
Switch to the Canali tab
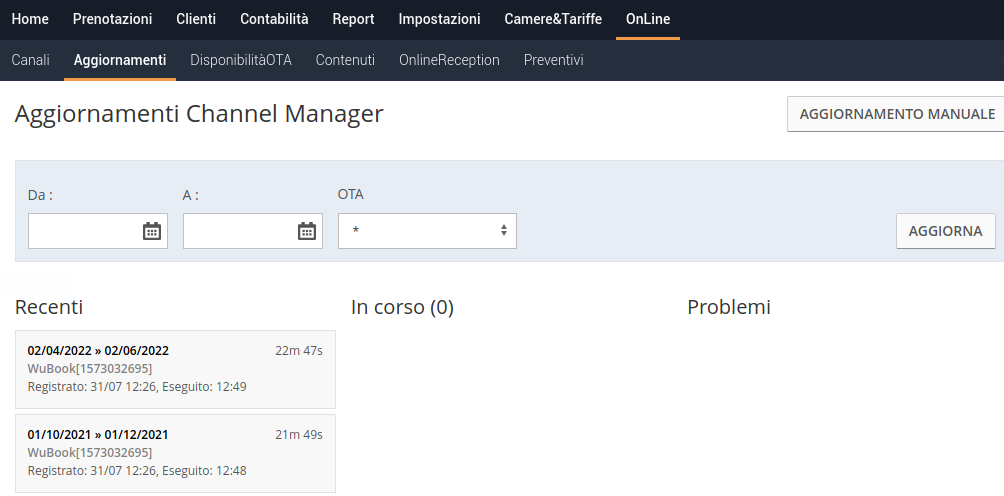(x=31, y=60)
